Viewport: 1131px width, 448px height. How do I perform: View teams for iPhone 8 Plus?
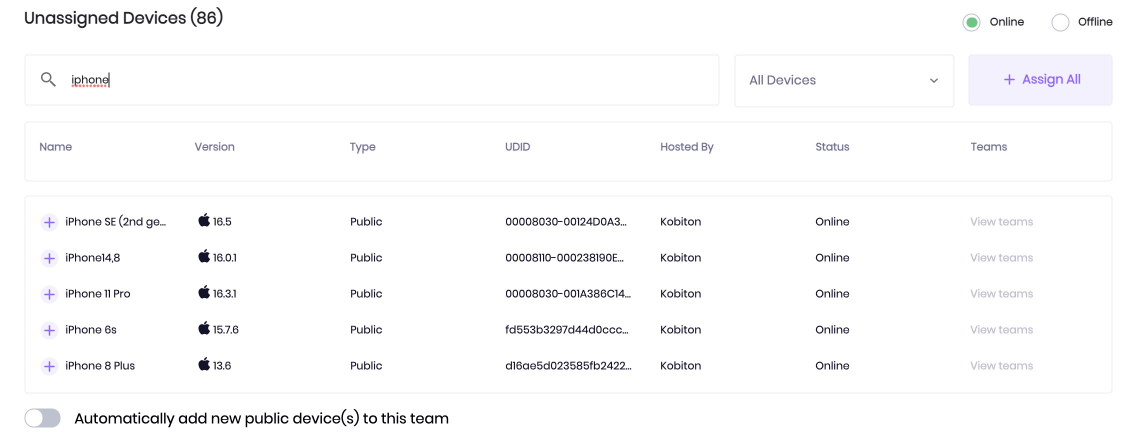tap(1001, 366)
